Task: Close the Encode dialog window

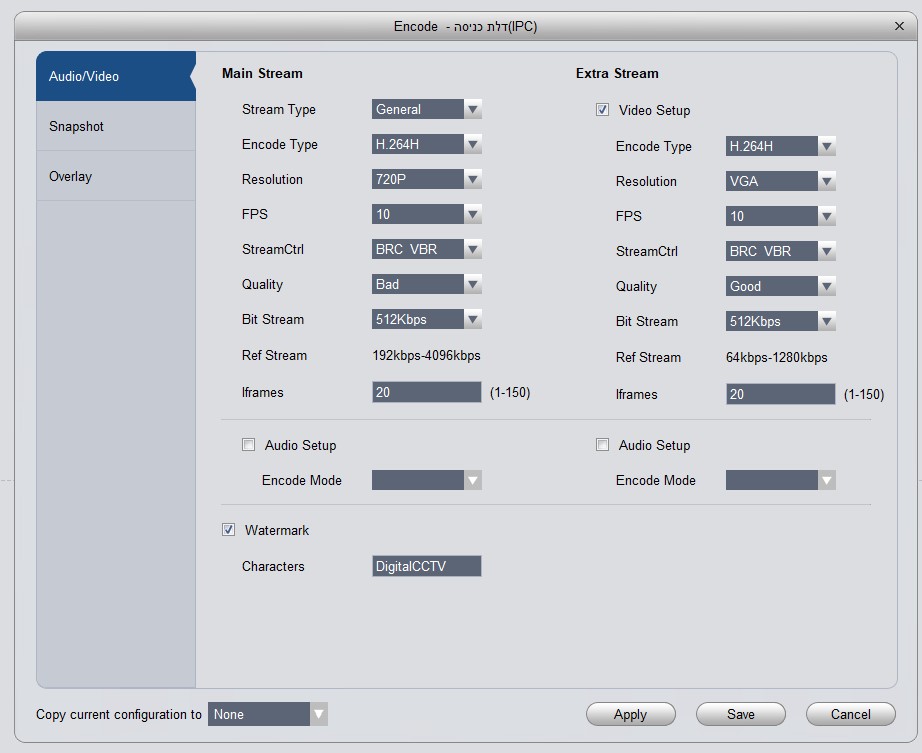Action: pos(898,26)
